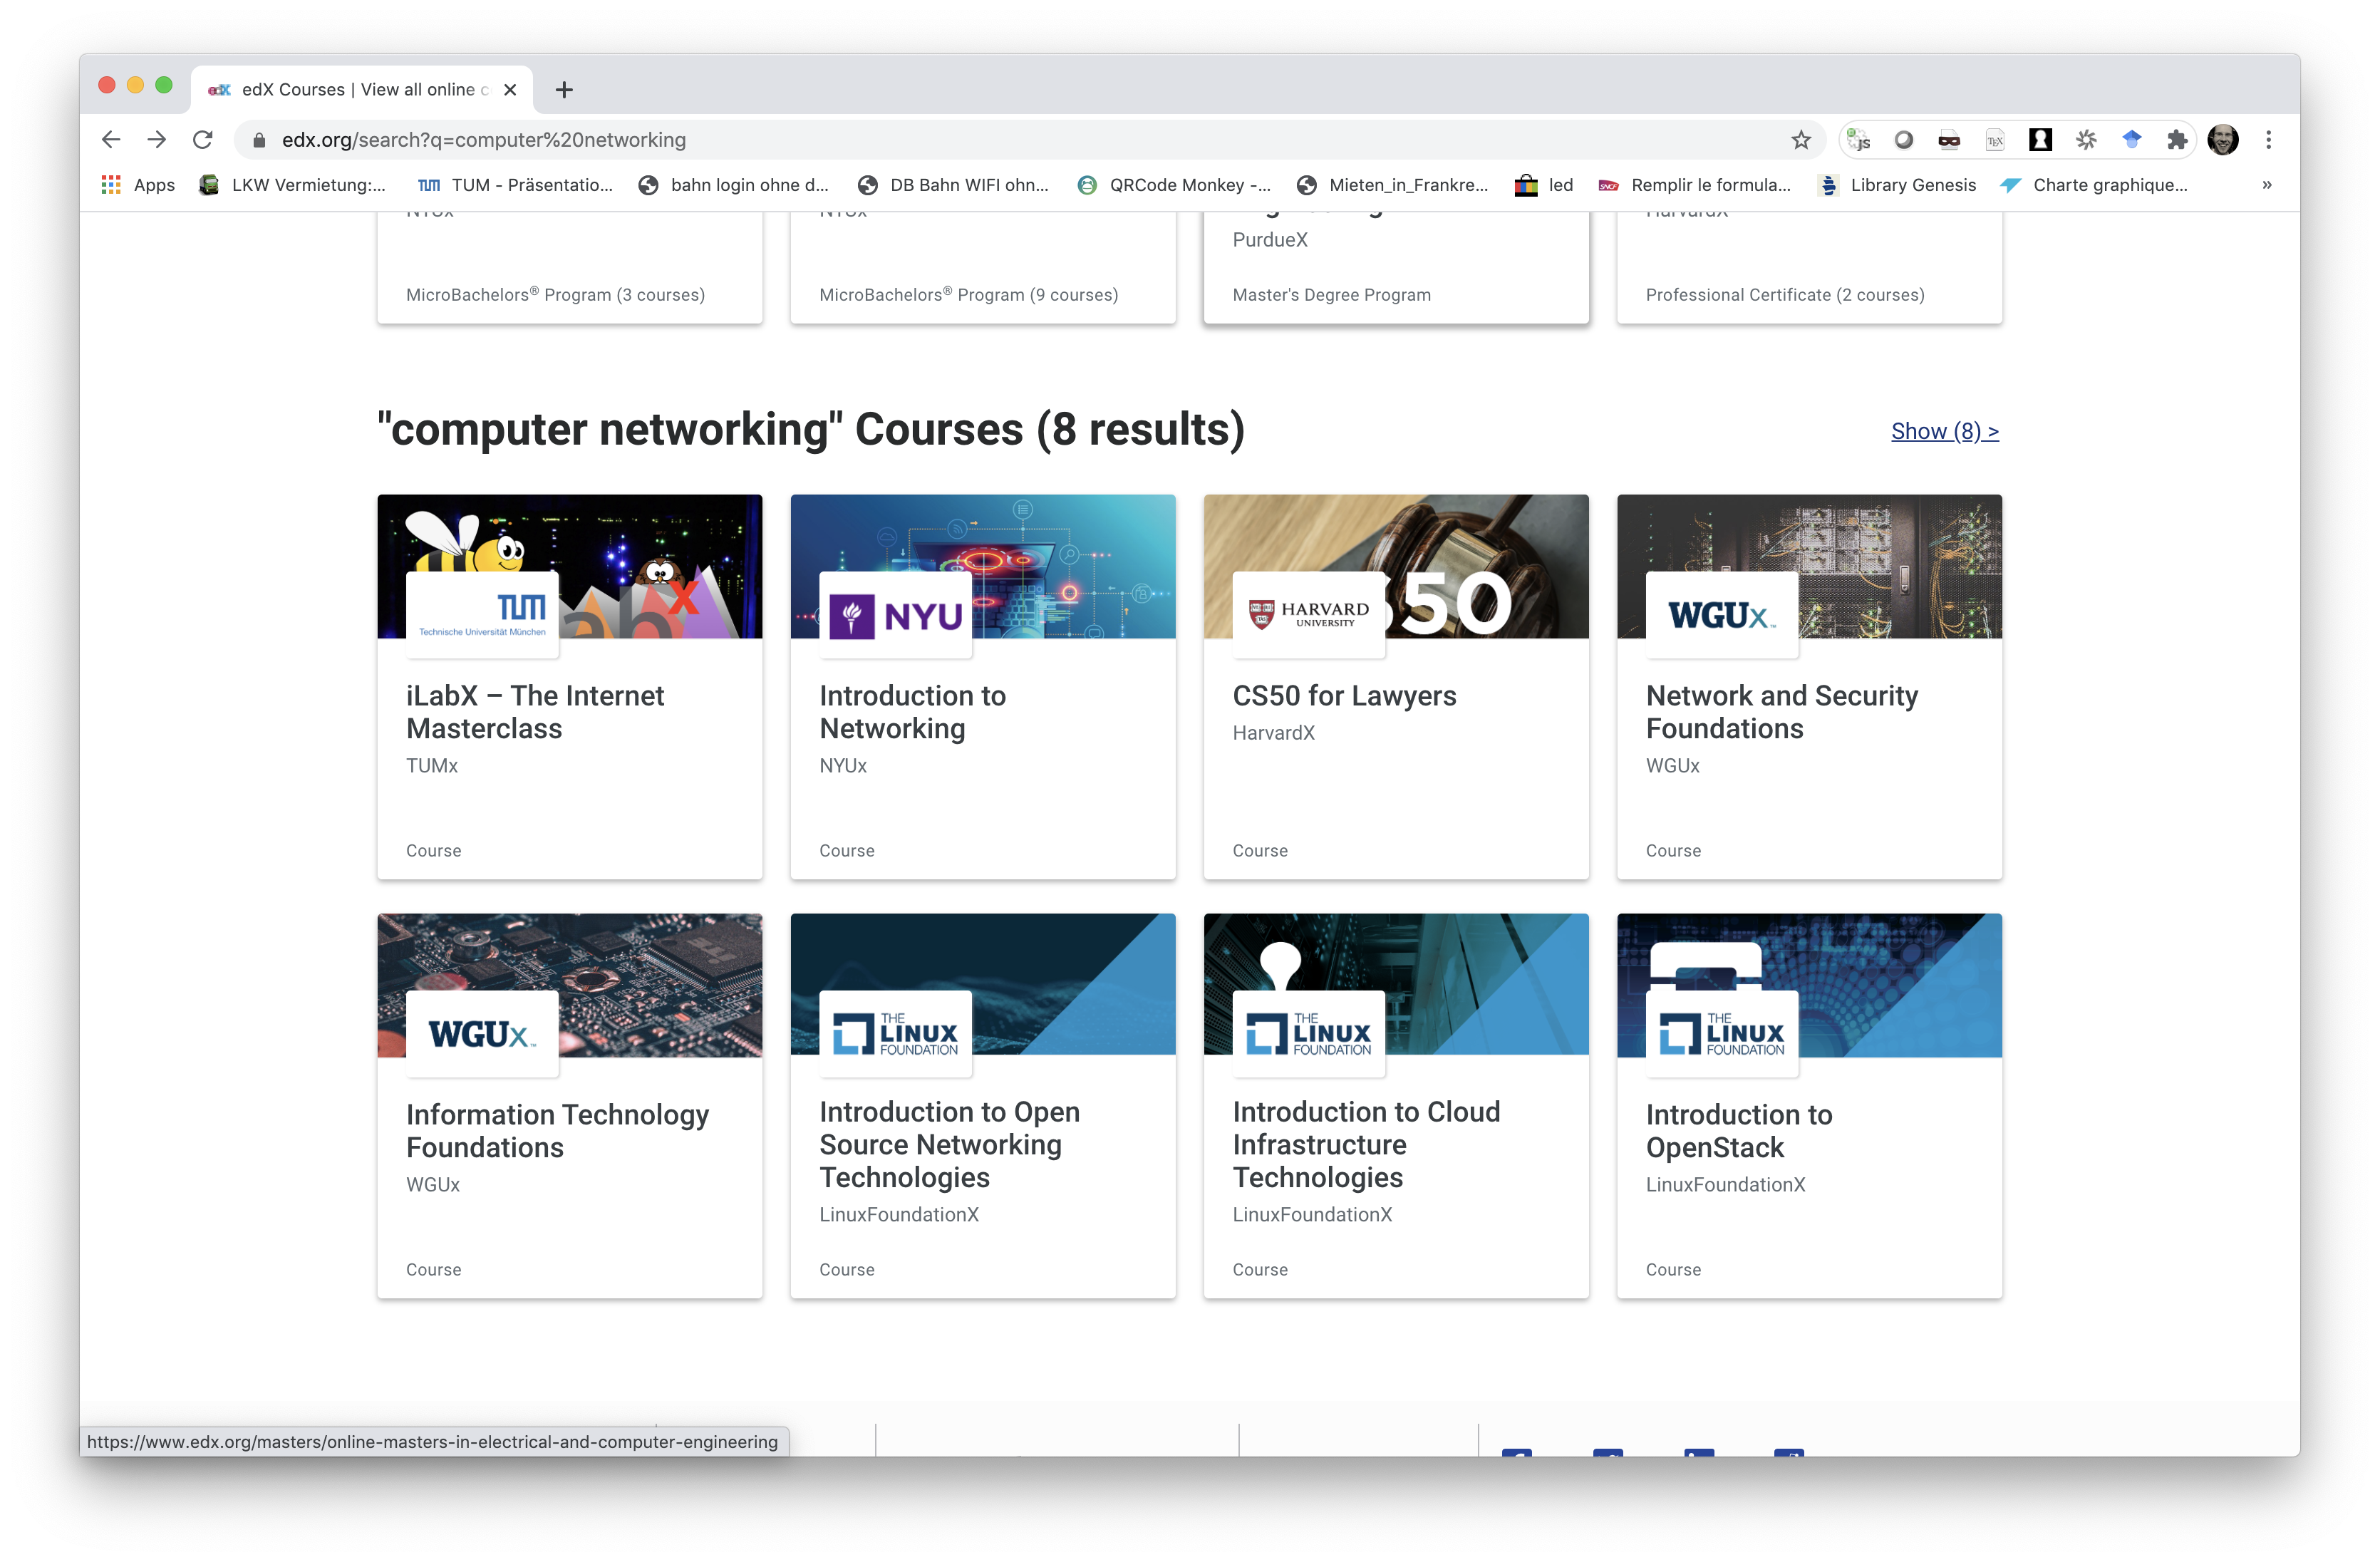Open the Apps bookmark shortcut
This screenshot has width=2380, height=1562.
point(138,185)
